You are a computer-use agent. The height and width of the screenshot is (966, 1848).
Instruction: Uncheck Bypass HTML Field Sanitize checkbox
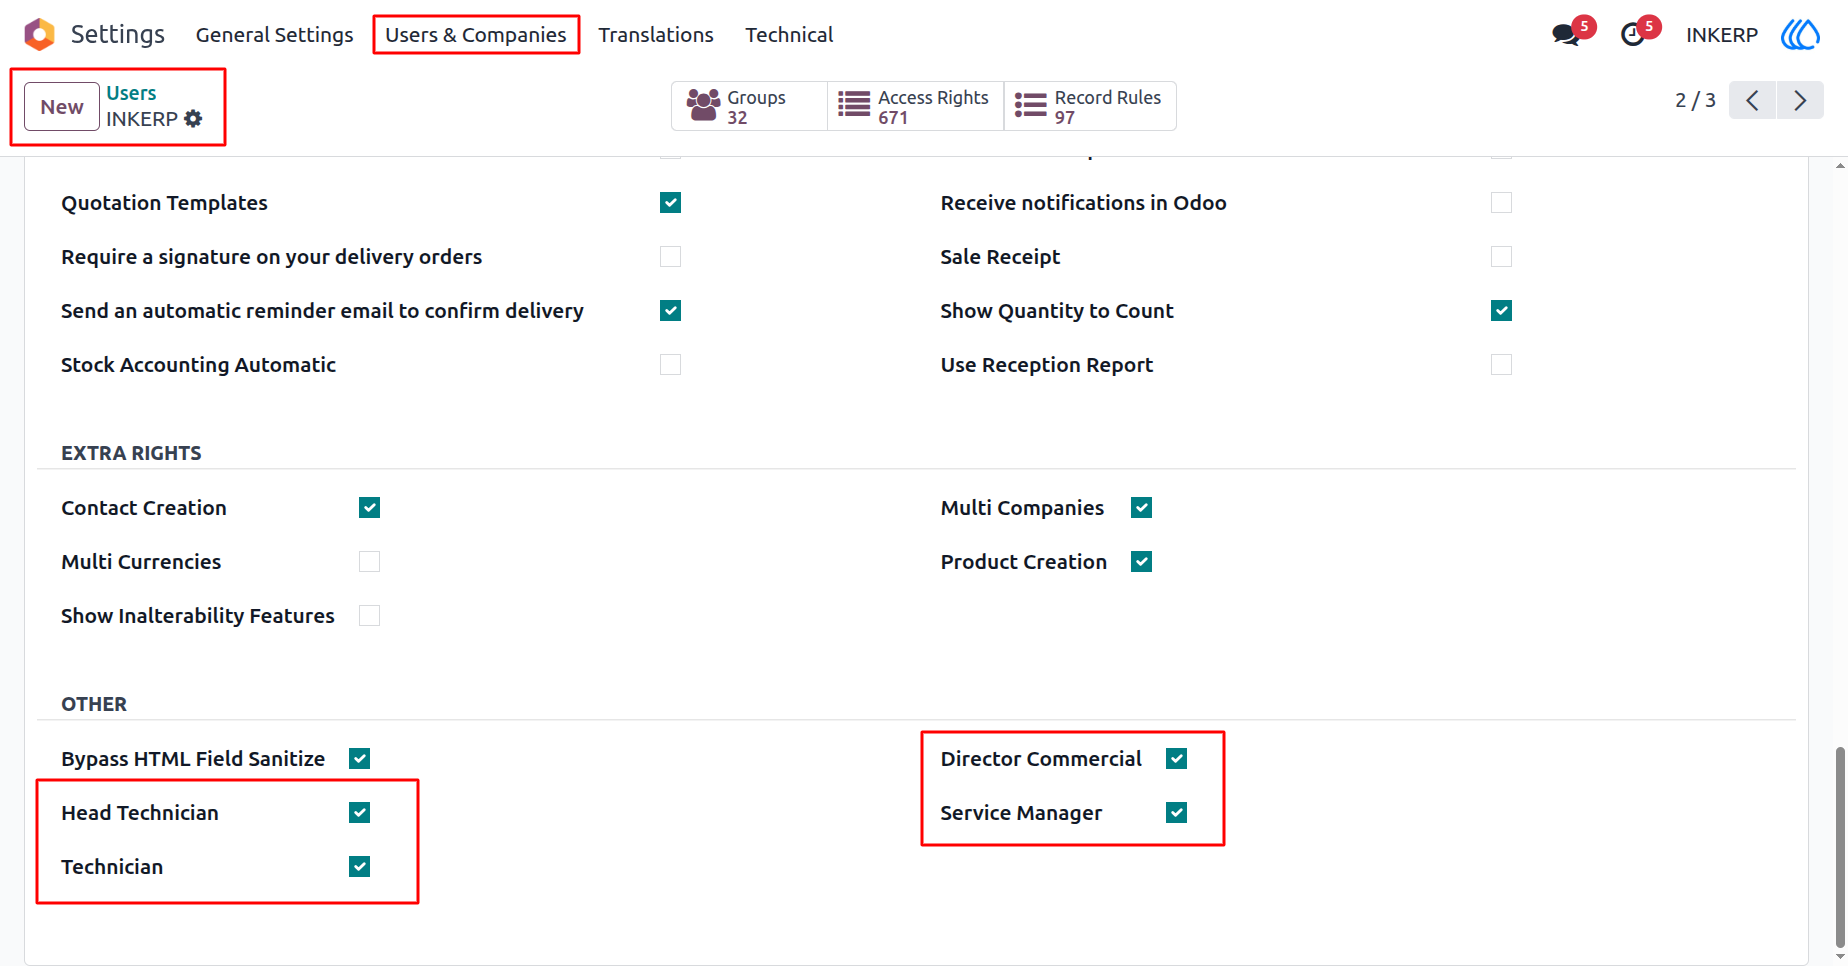click(x=359, y=759)
